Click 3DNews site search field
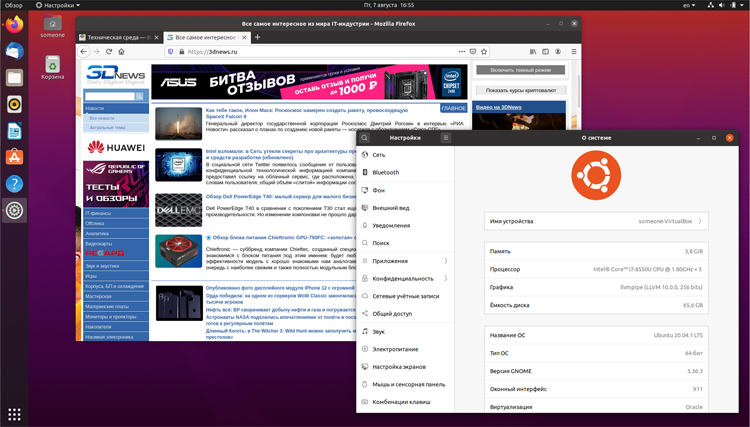This screenshot has height=427, width=750. pyautogui.click(x=110, y=96)
